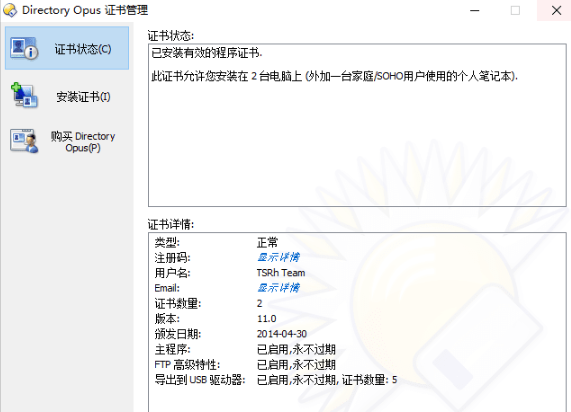The width and height of the screenshot is (571, 412).
Task: Click the text 已安装有效的程序证书.
Action: tap(206, 53)
